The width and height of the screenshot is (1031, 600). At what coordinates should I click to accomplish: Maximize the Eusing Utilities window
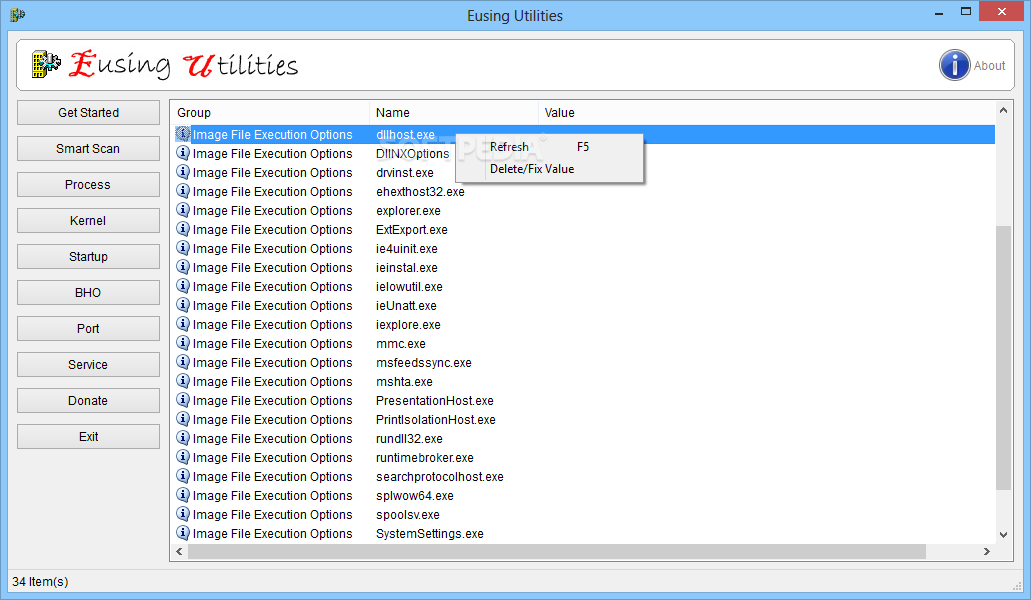(965, 11)
